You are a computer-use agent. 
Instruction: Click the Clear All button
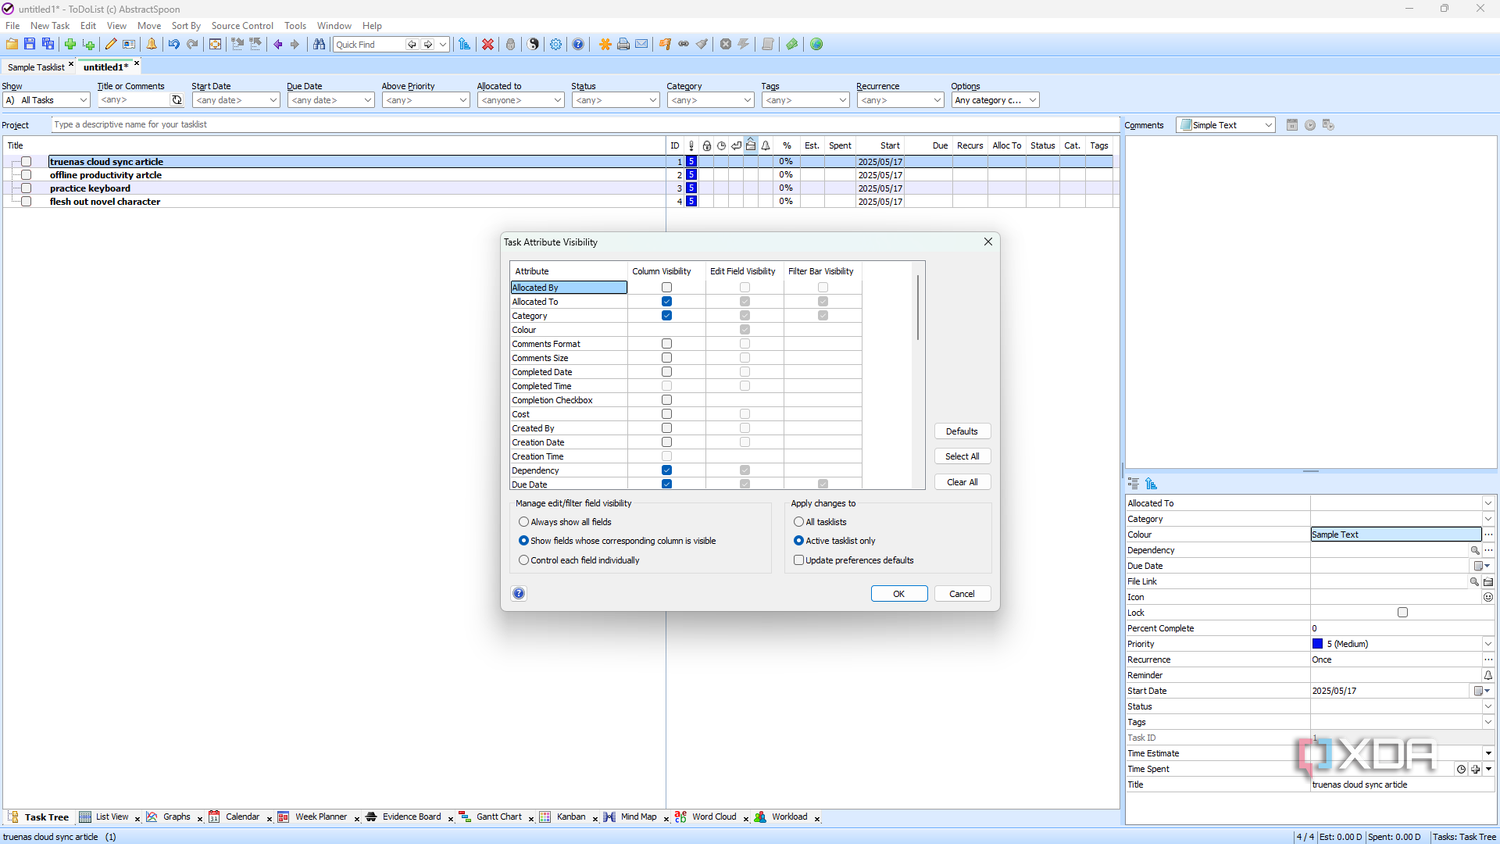pos(962,482)
